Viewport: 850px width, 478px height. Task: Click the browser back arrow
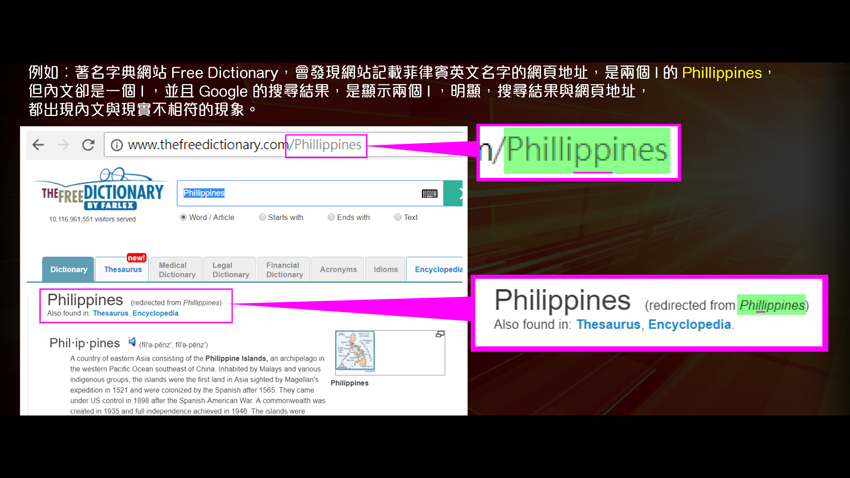click(38, 145)
